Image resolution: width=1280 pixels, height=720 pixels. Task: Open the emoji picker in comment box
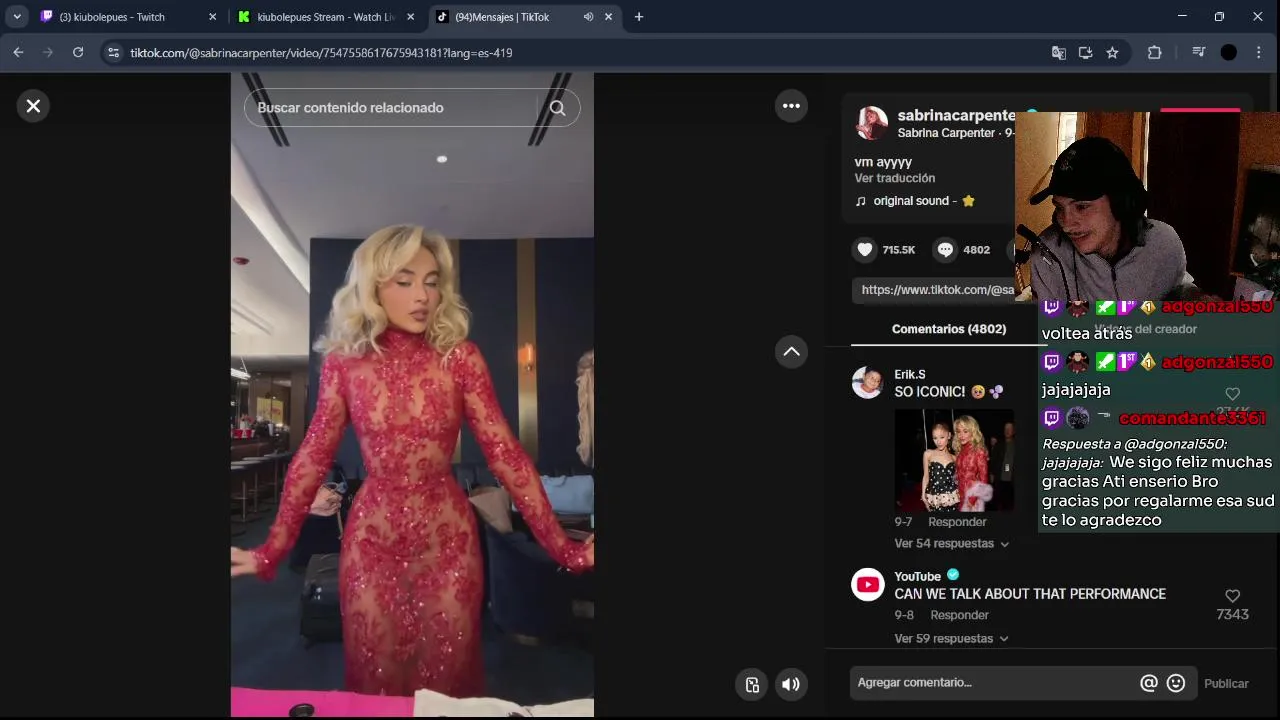[x=1176, y=683]
